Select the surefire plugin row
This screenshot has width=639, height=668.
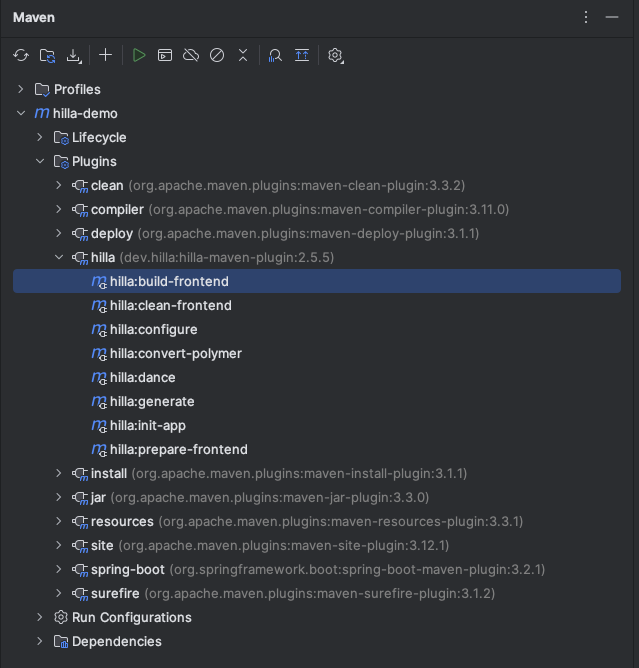pyautogui.click(x=317, y=593)
